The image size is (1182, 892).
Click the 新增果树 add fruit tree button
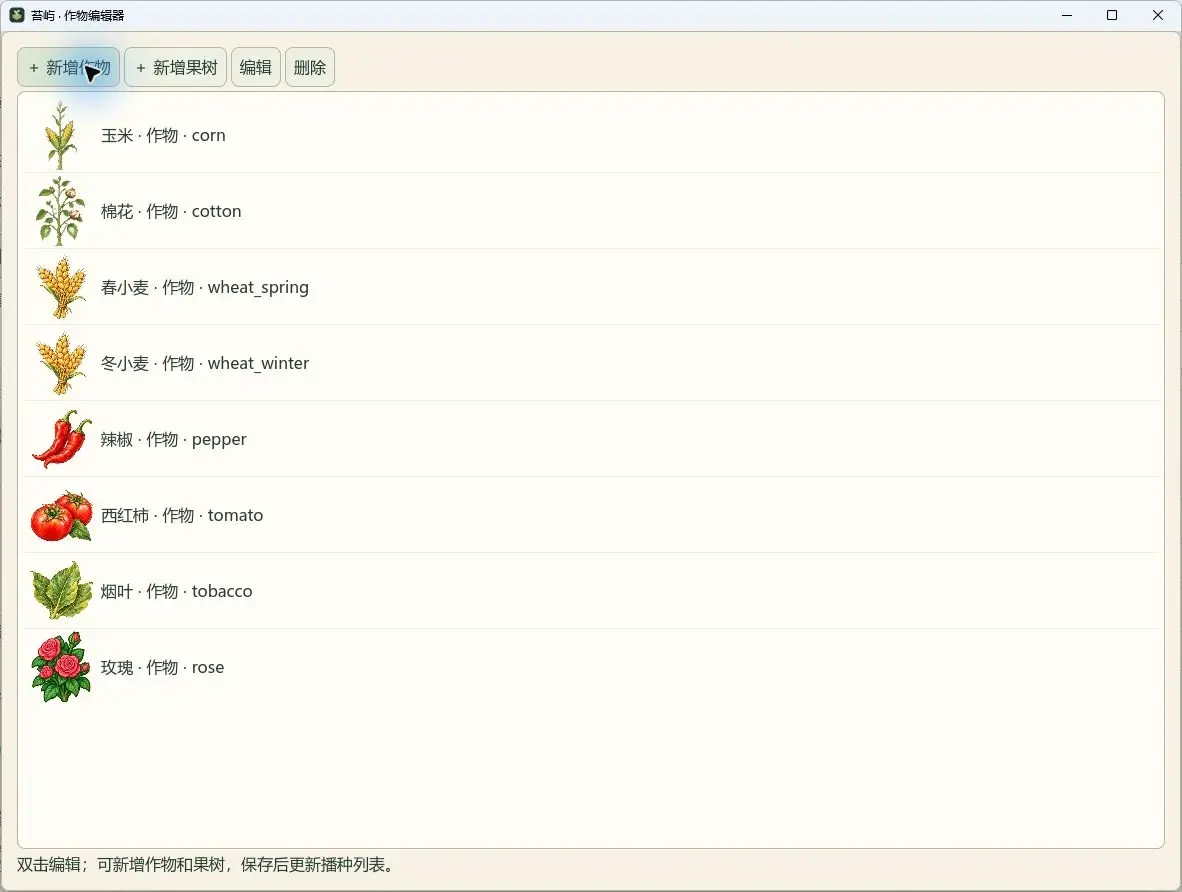pyautogui.click(x=176, y=68)
